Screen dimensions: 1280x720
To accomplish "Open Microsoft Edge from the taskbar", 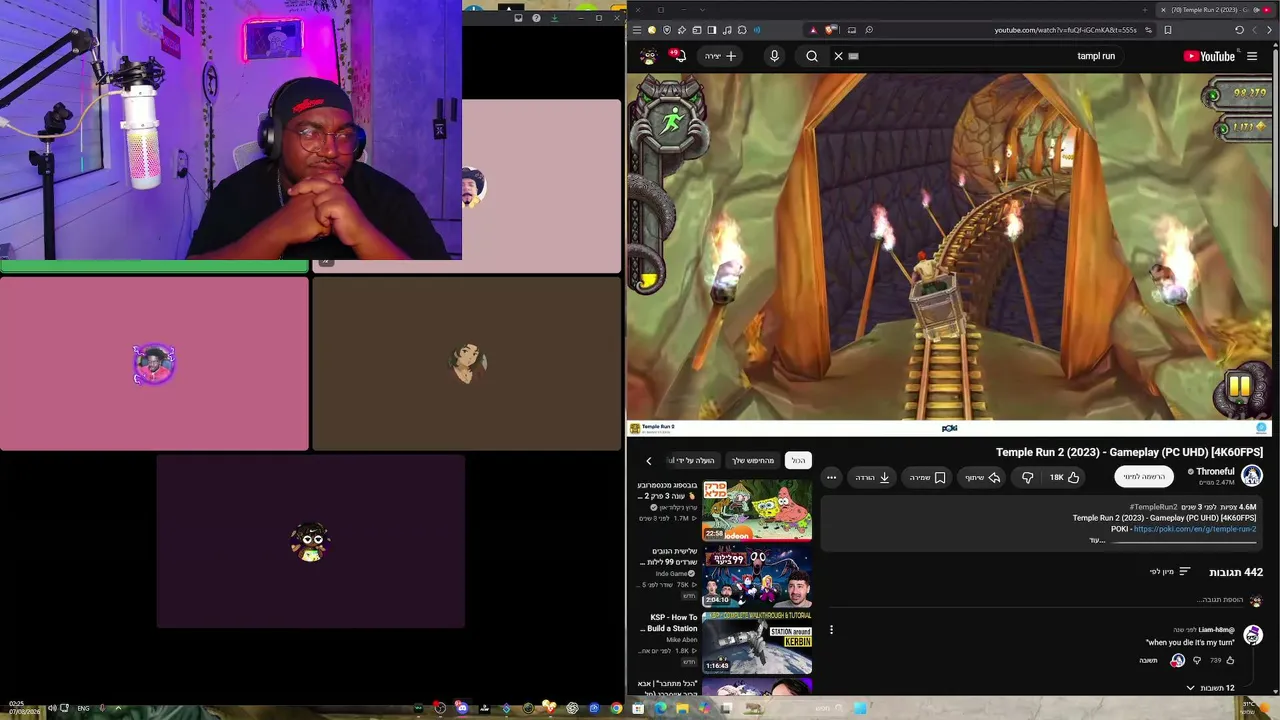I will click(x=660, y=708).
